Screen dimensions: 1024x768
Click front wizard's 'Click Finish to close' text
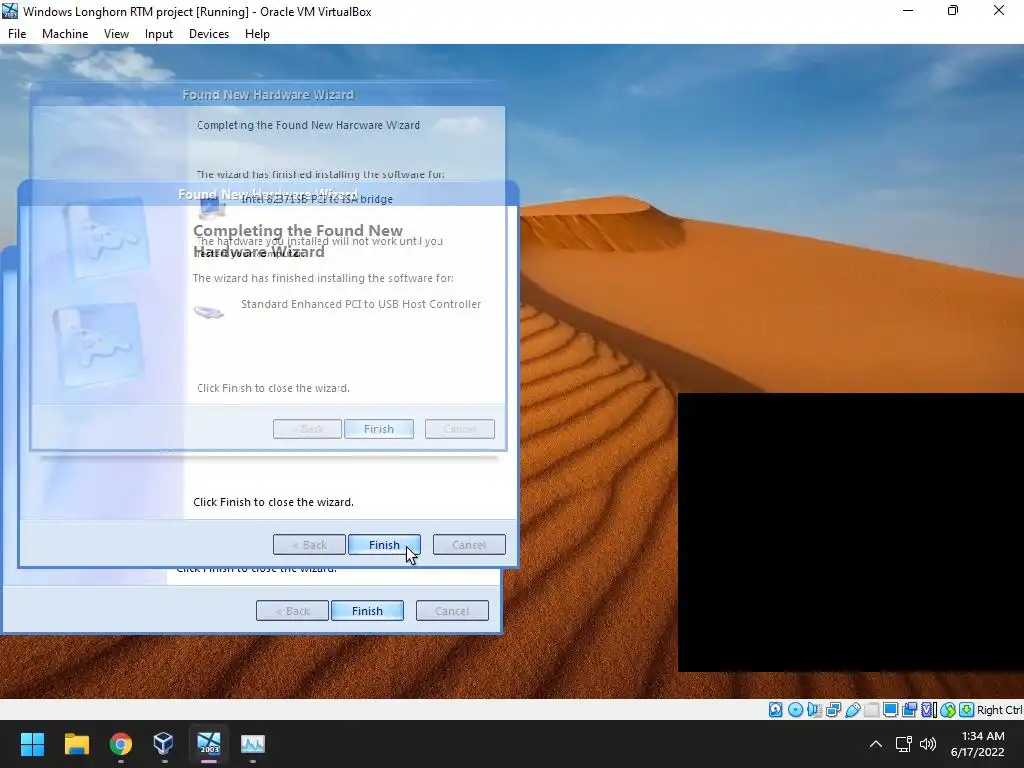274,502
